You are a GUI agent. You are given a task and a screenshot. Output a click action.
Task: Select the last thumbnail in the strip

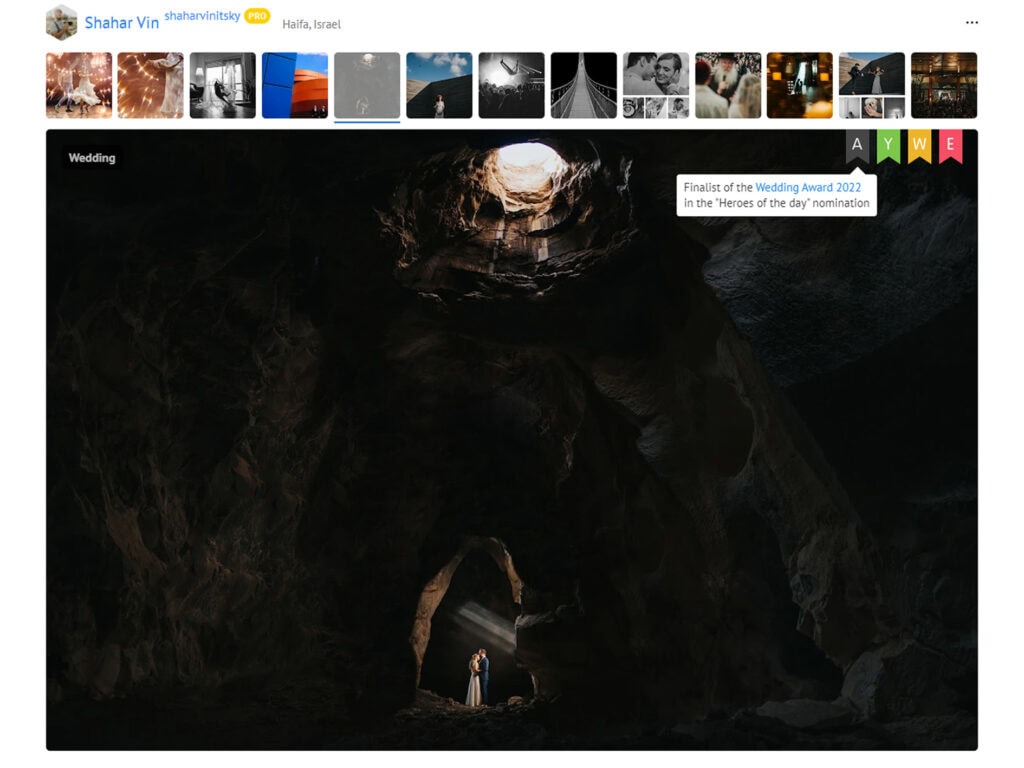pyautogui.click(x=943, y=86)
